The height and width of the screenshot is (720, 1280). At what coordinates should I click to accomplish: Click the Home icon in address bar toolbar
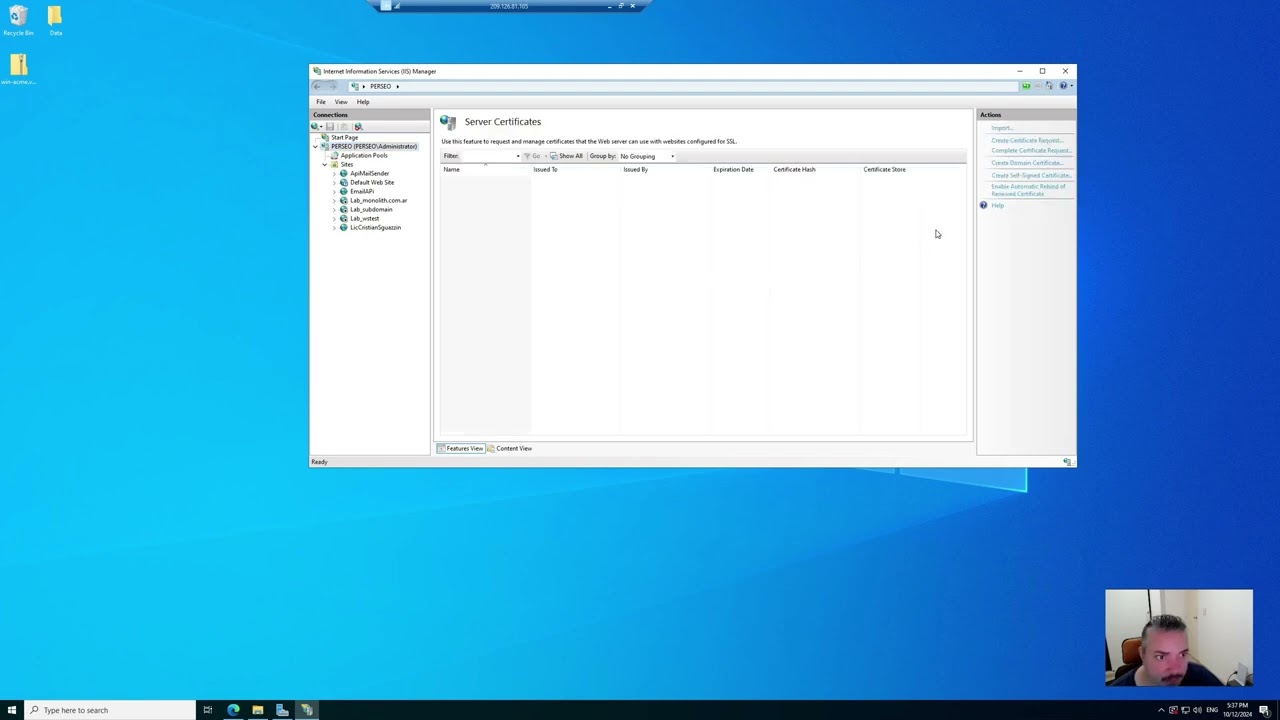1049,86
